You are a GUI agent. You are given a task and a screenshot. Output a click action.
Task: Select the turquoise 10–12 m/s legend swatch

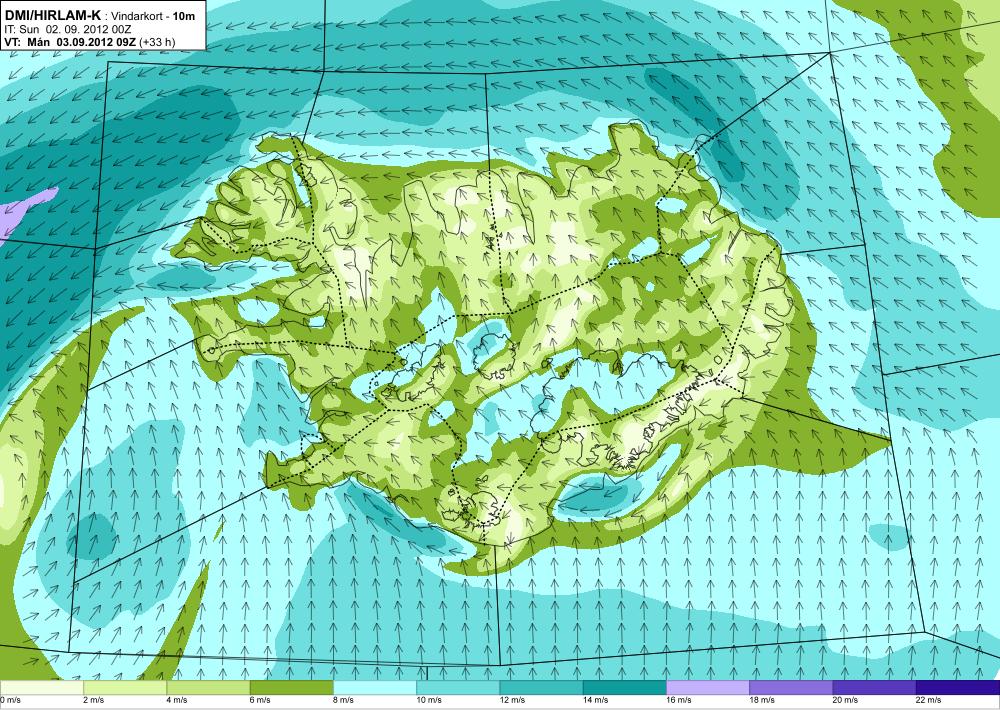pyautogui.click(x=458, y=688)
